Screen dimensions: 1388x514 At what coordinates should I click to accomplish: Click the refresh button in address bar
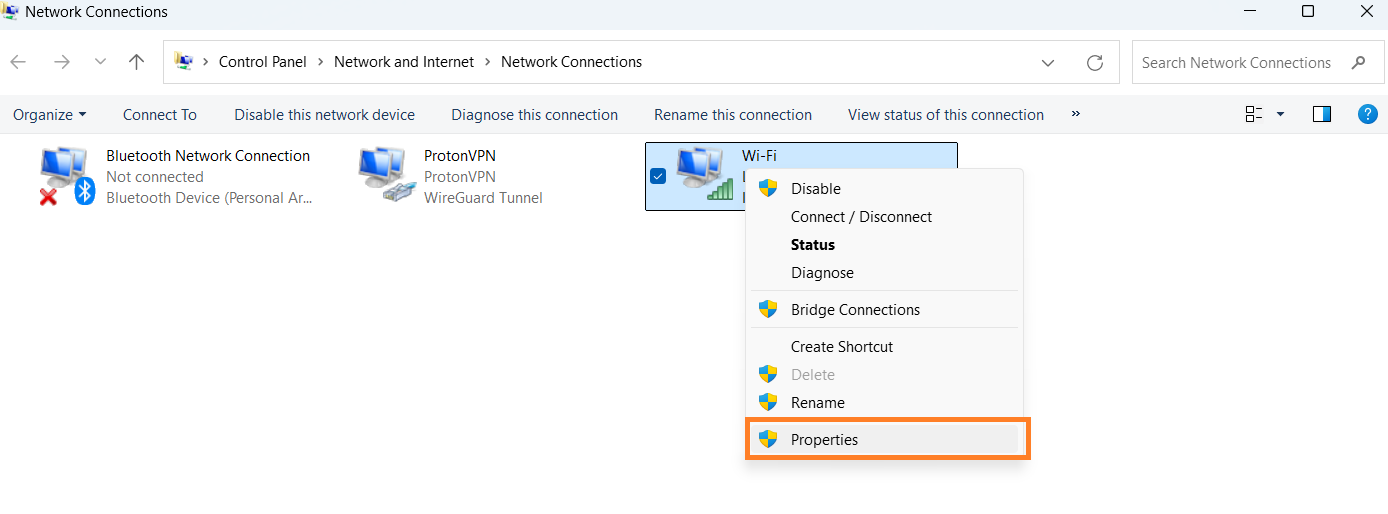[x=1095, y=62]
